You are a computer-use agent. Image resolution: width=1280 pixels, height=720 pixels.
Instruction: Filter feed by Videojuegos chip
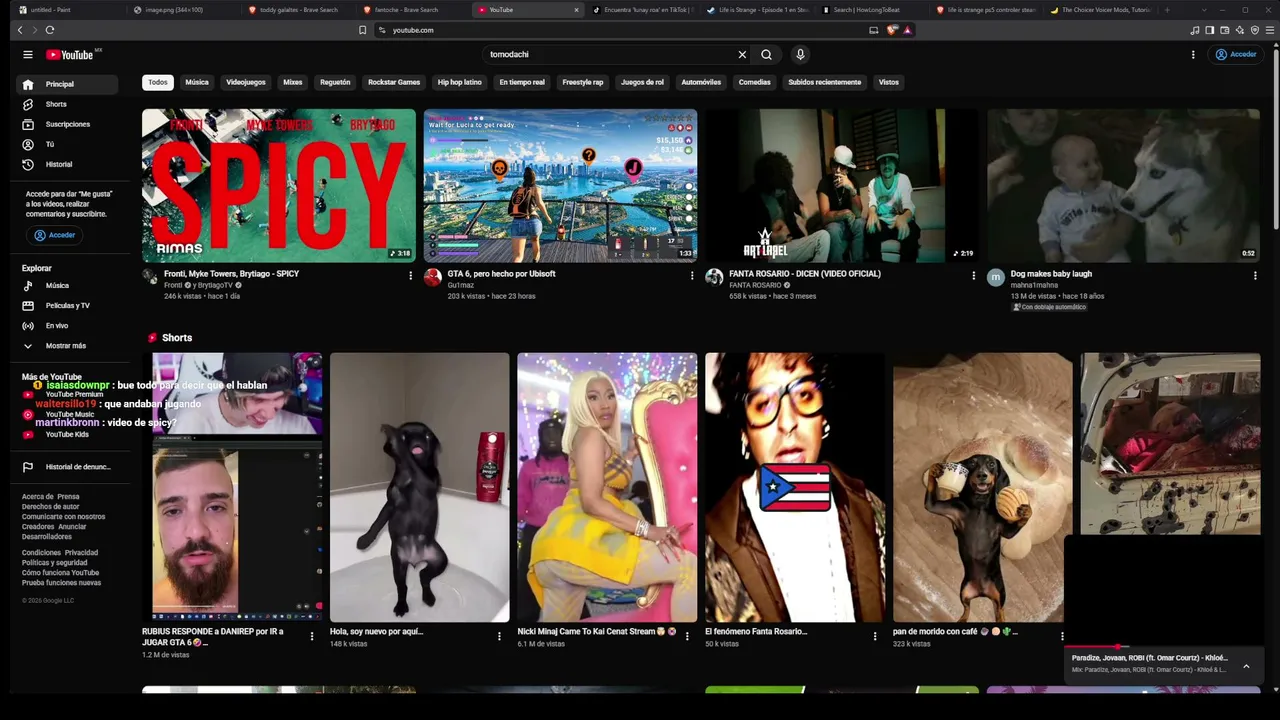coord(246,82)
